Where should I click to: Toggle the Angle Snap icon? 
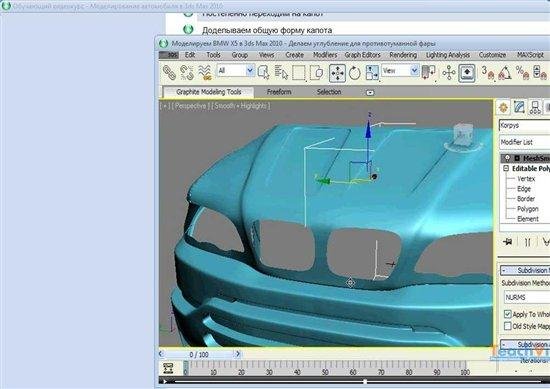[x=505, y=73]
